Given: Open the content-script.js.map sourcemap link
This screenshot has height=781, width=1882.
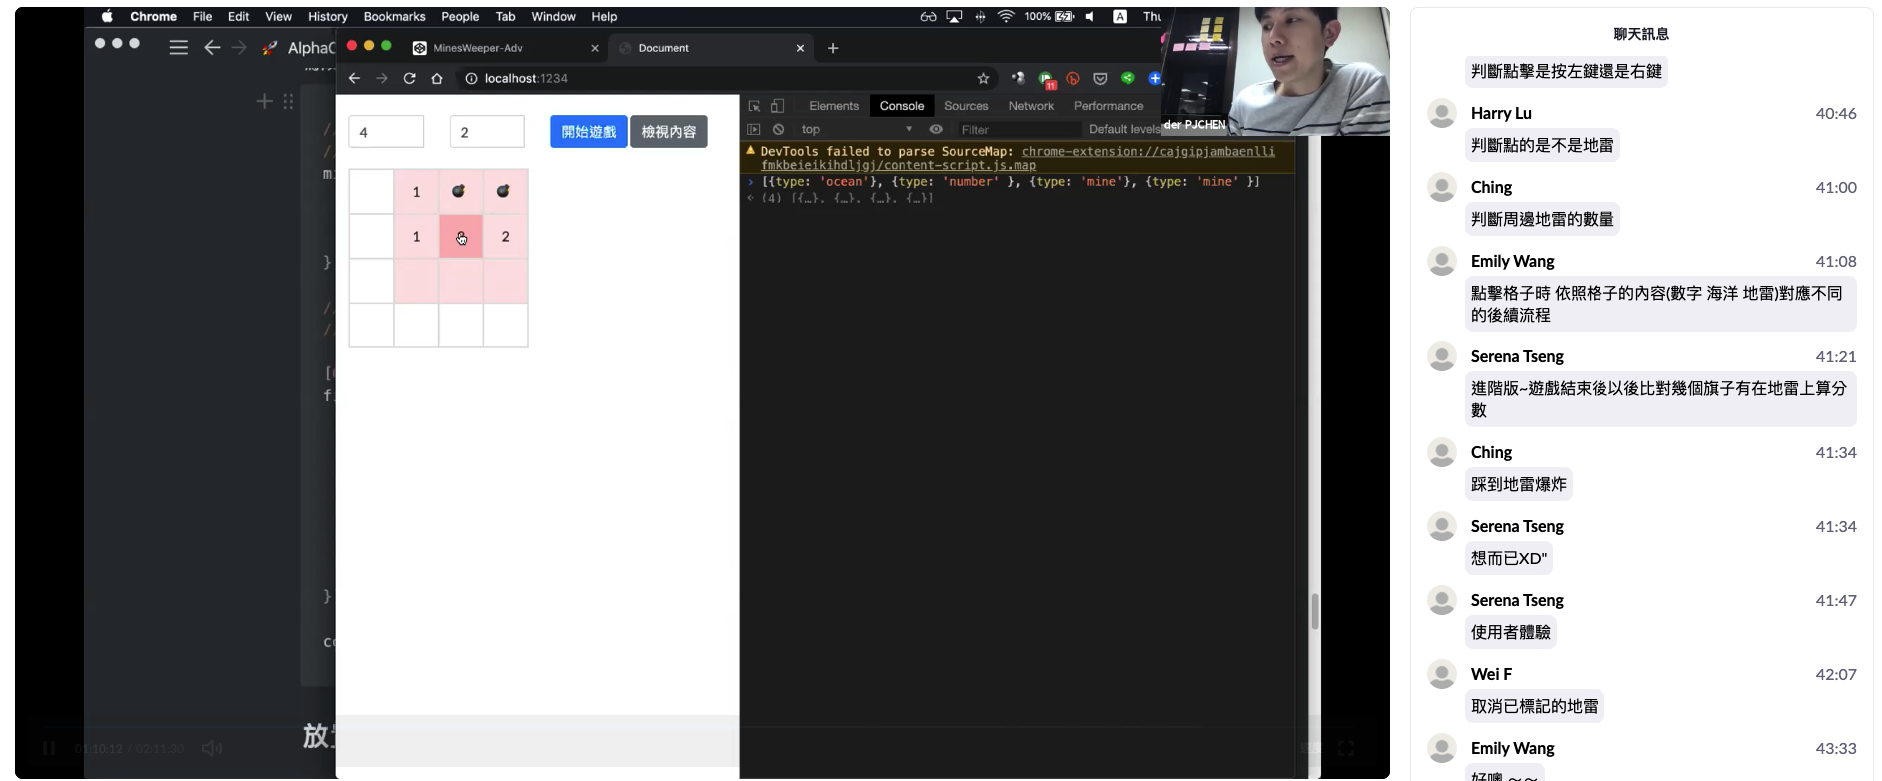Looking at the screenshot, I should coord(1018,158).
